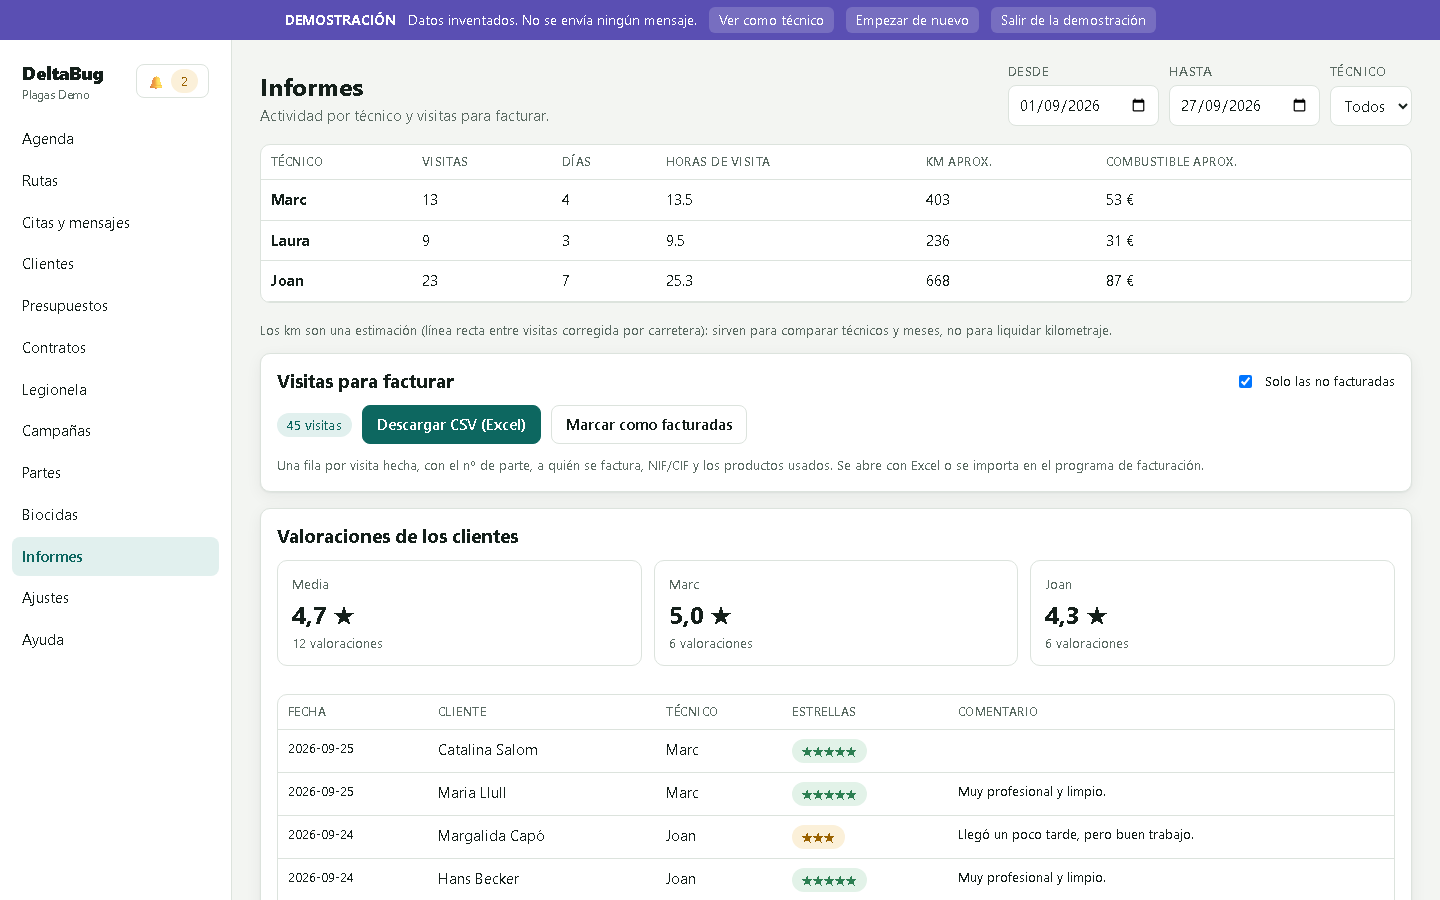Open Contratos from the sidebar

point(115,348)
